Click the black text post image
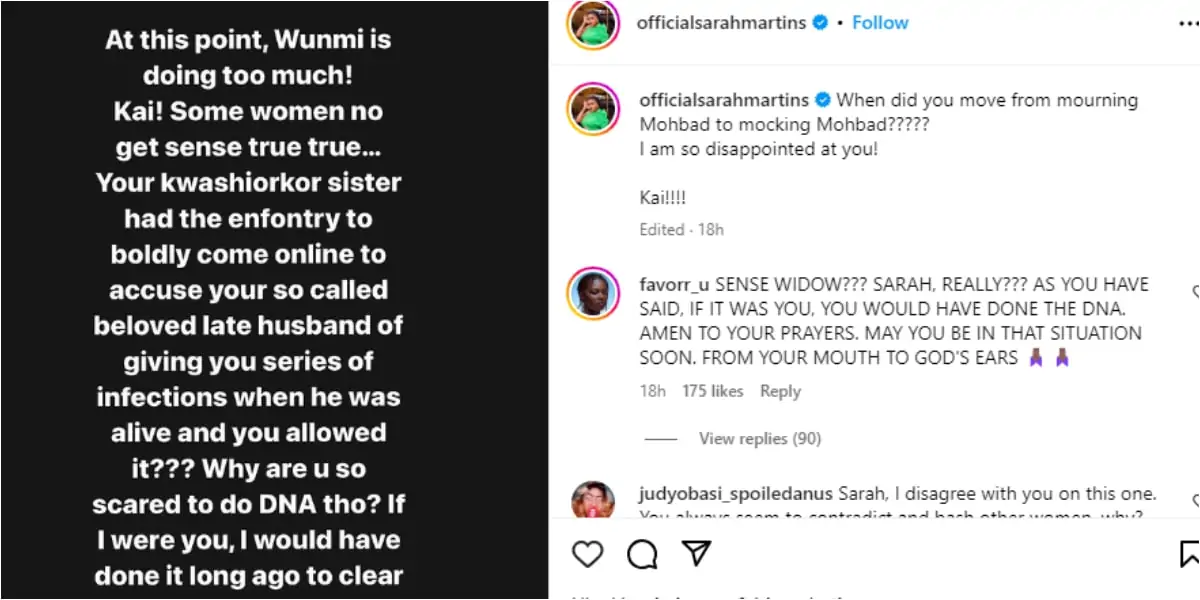Image resolution: width=1200 pixels, height=600 pixels. tap(274, 300)
